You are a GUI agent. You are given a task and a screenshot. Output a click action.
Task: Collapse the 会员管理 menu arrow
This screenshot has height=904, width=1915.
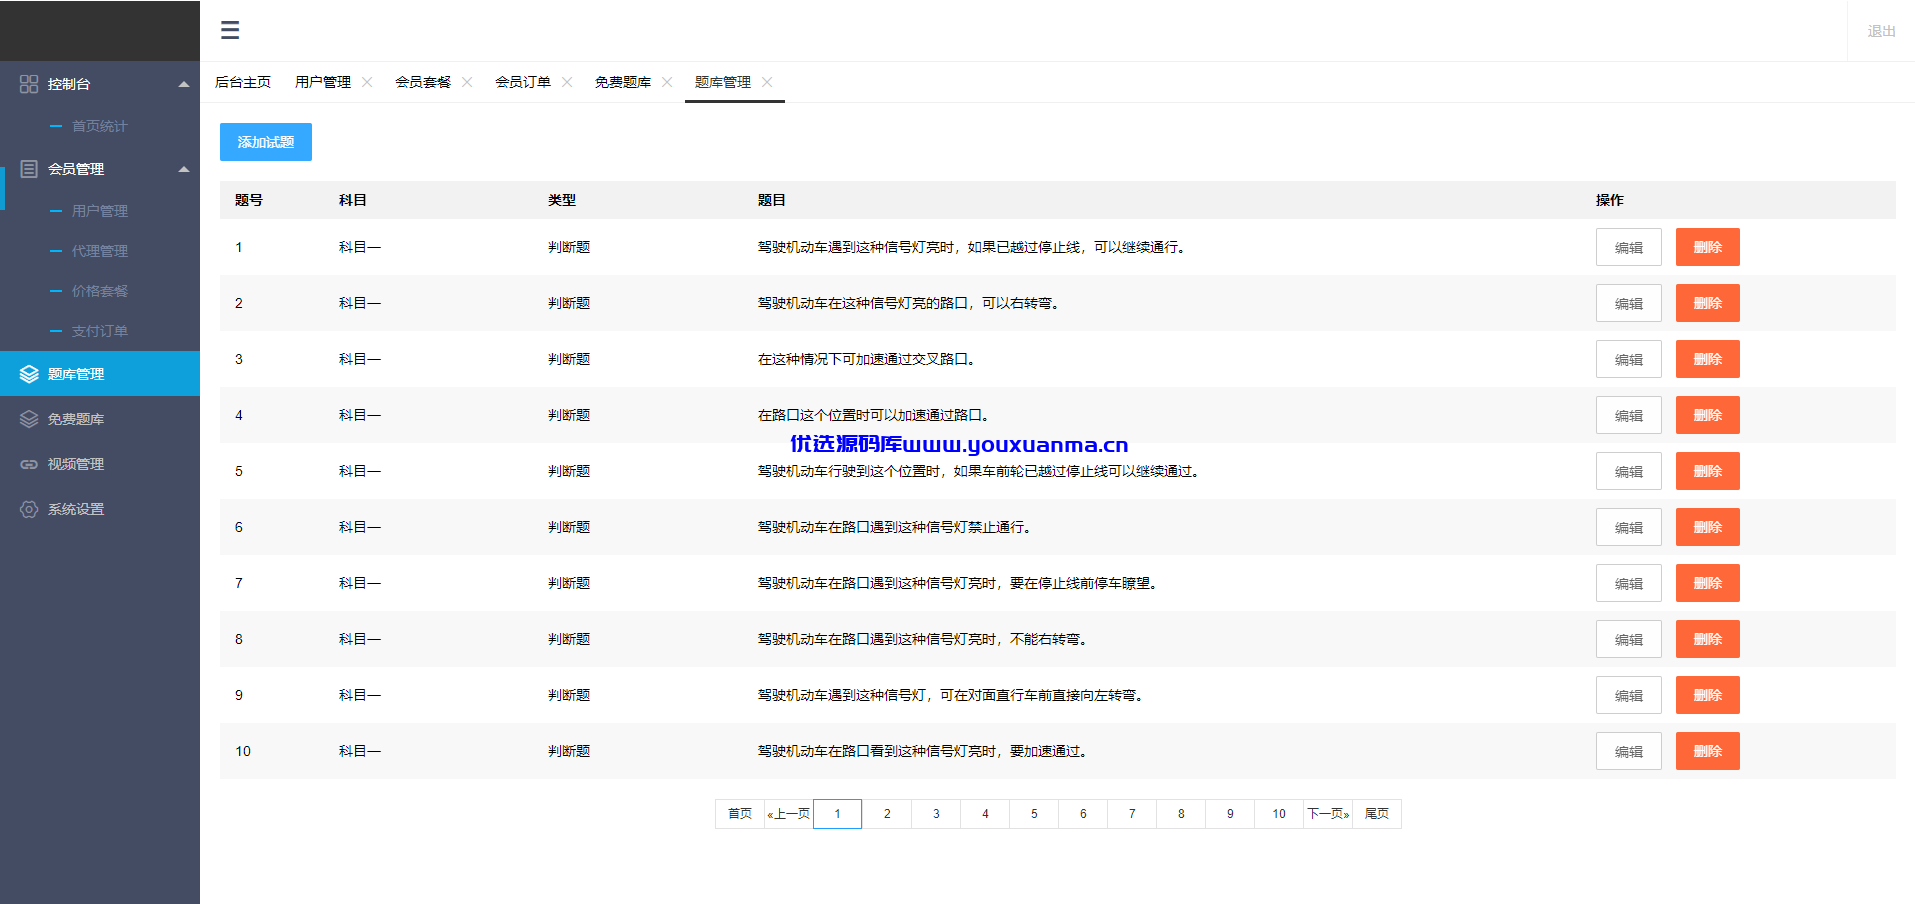[184, 169]
